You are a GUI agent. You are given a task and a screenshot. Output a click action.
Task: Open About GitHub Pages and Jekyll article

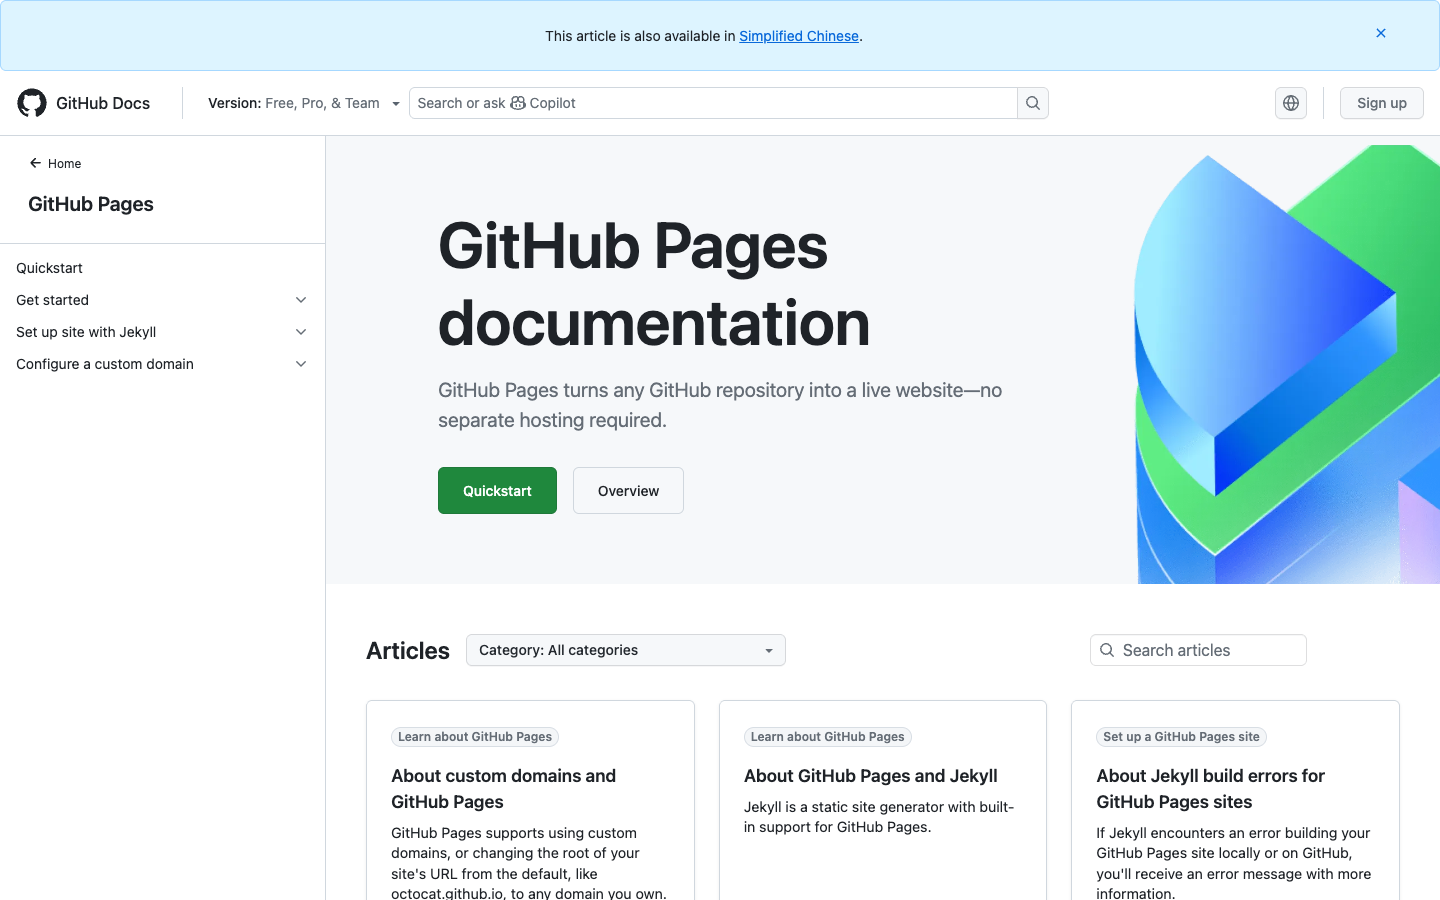[871, 776]
